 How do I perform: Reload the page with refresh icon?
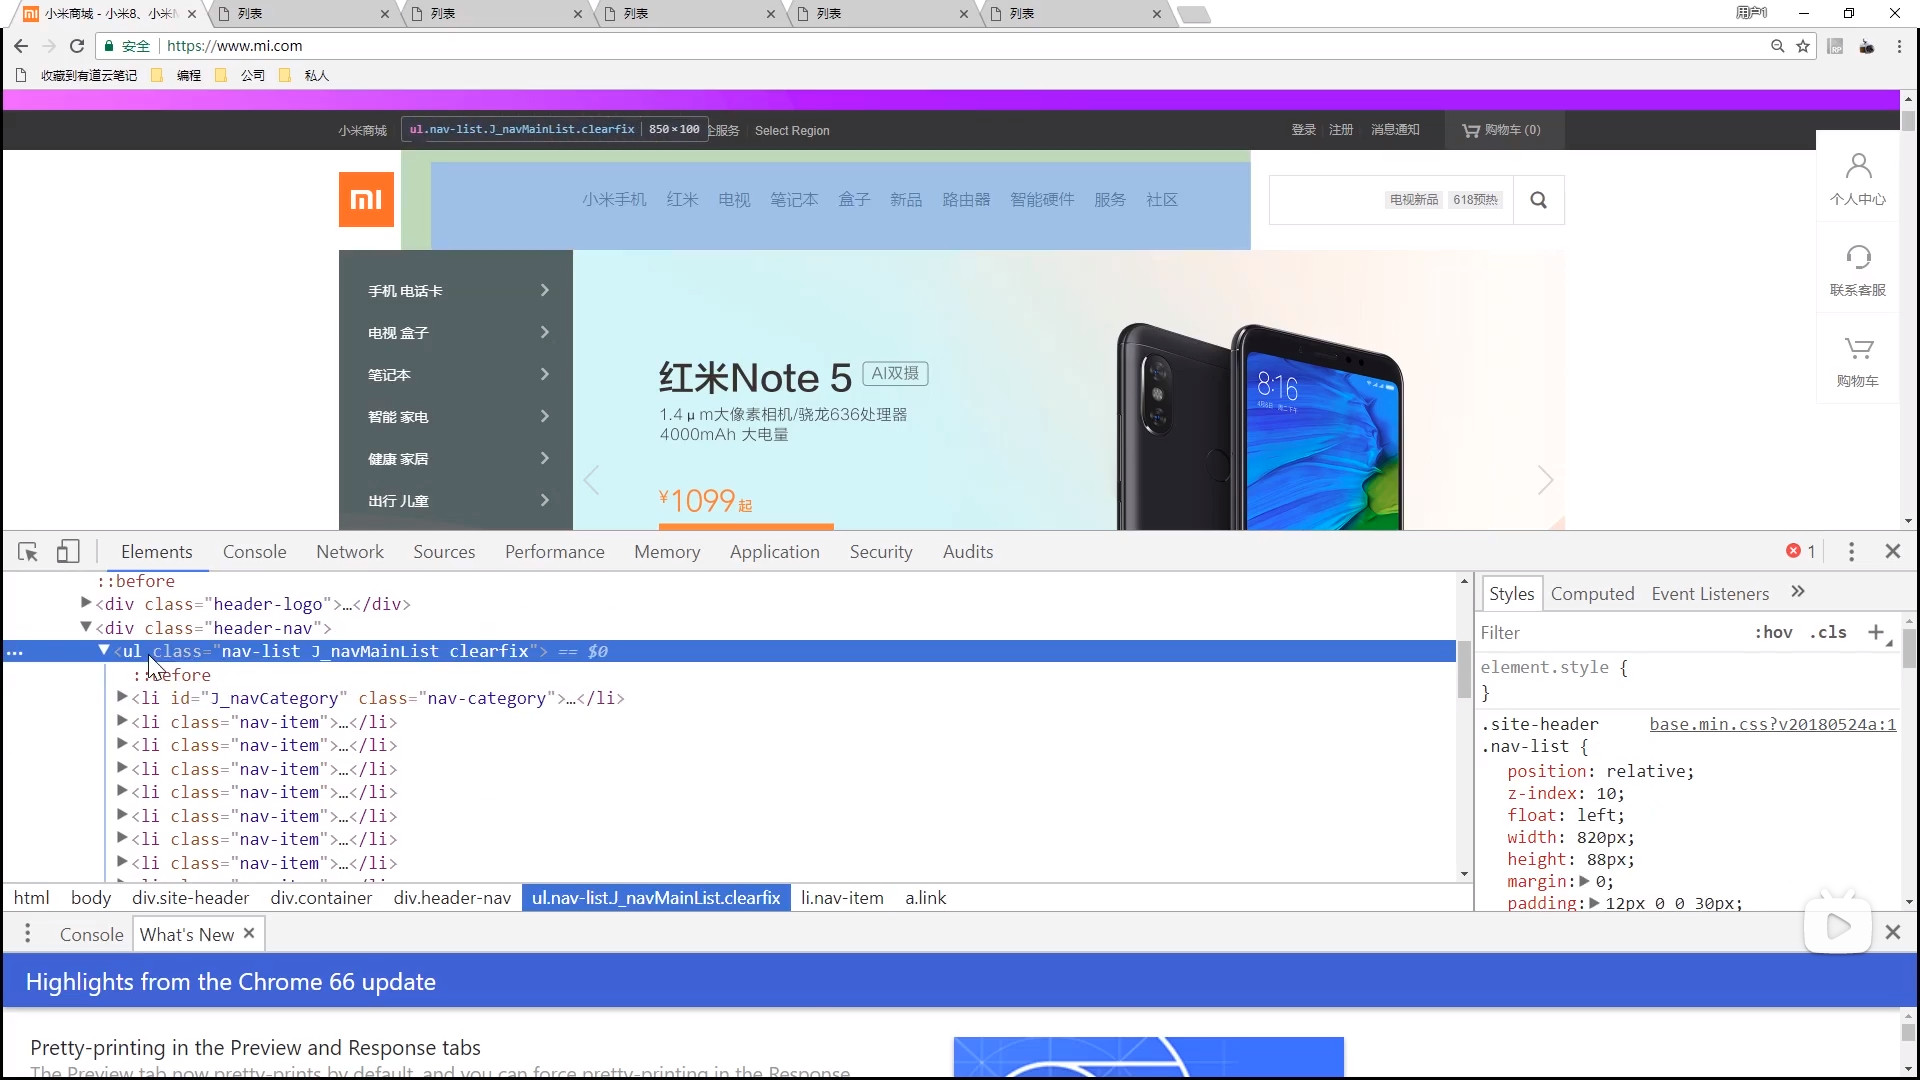point(77,46)
